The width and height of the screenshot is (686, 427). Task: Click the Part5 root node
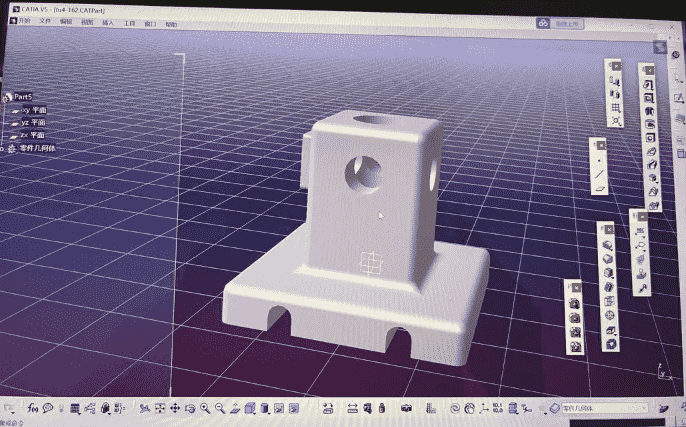[x=24, y=96]
